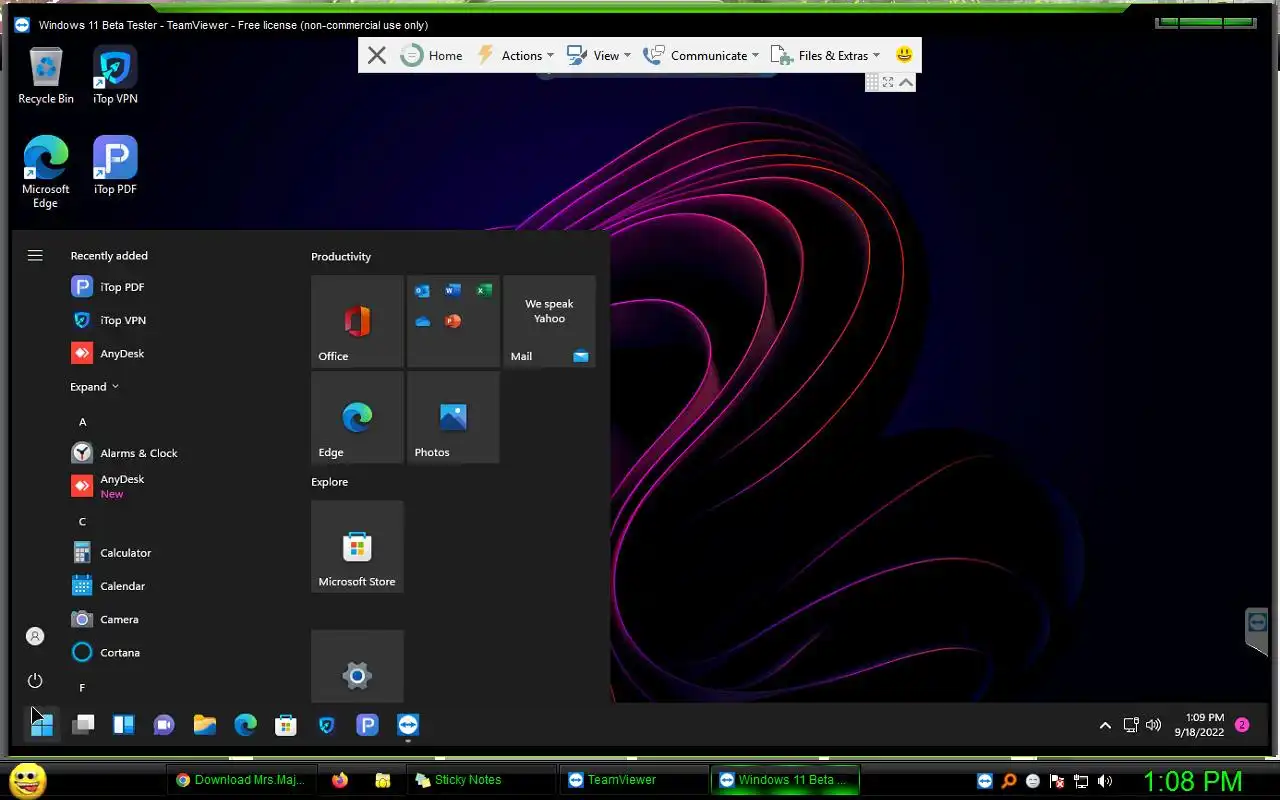Open Chat on the remote taskbar
The image size is (1280, 800).
(x=164, y=725)
